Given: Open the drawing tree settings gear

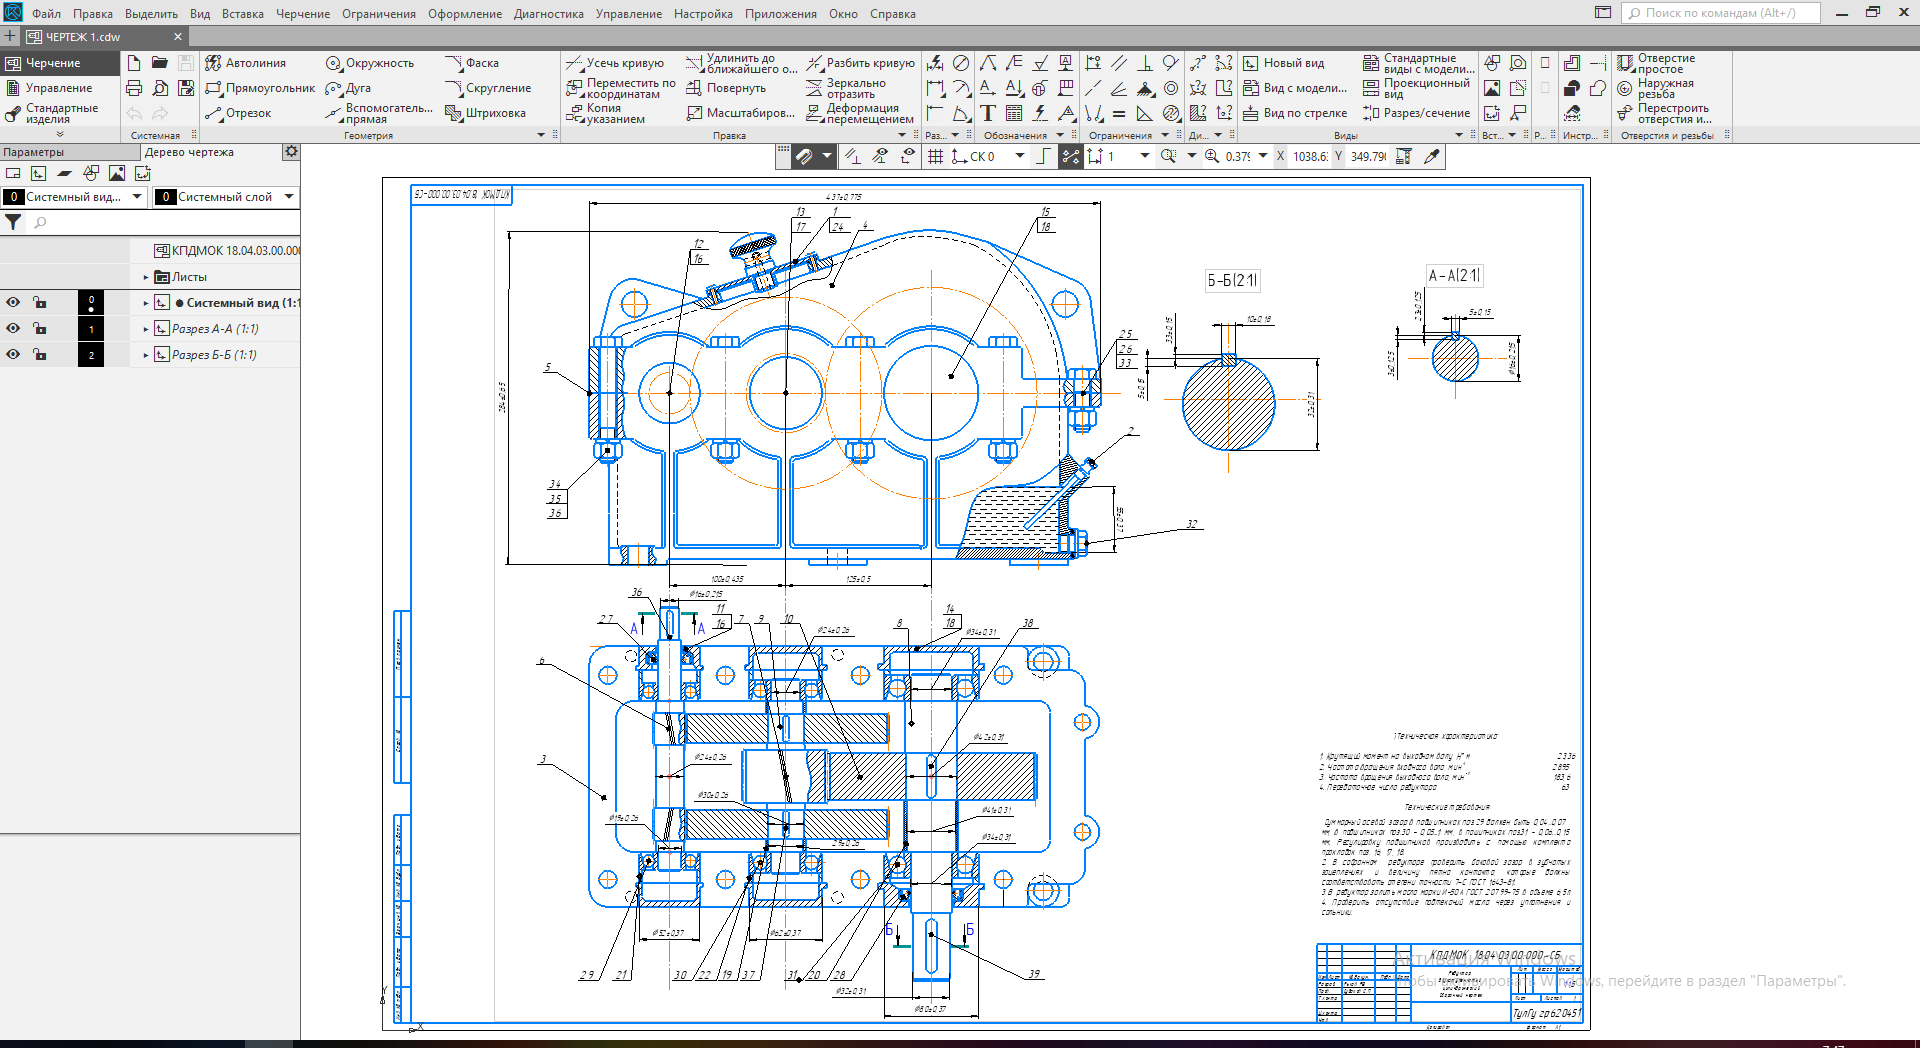Looking at the screenshot, I should click(x=291, y=152).
